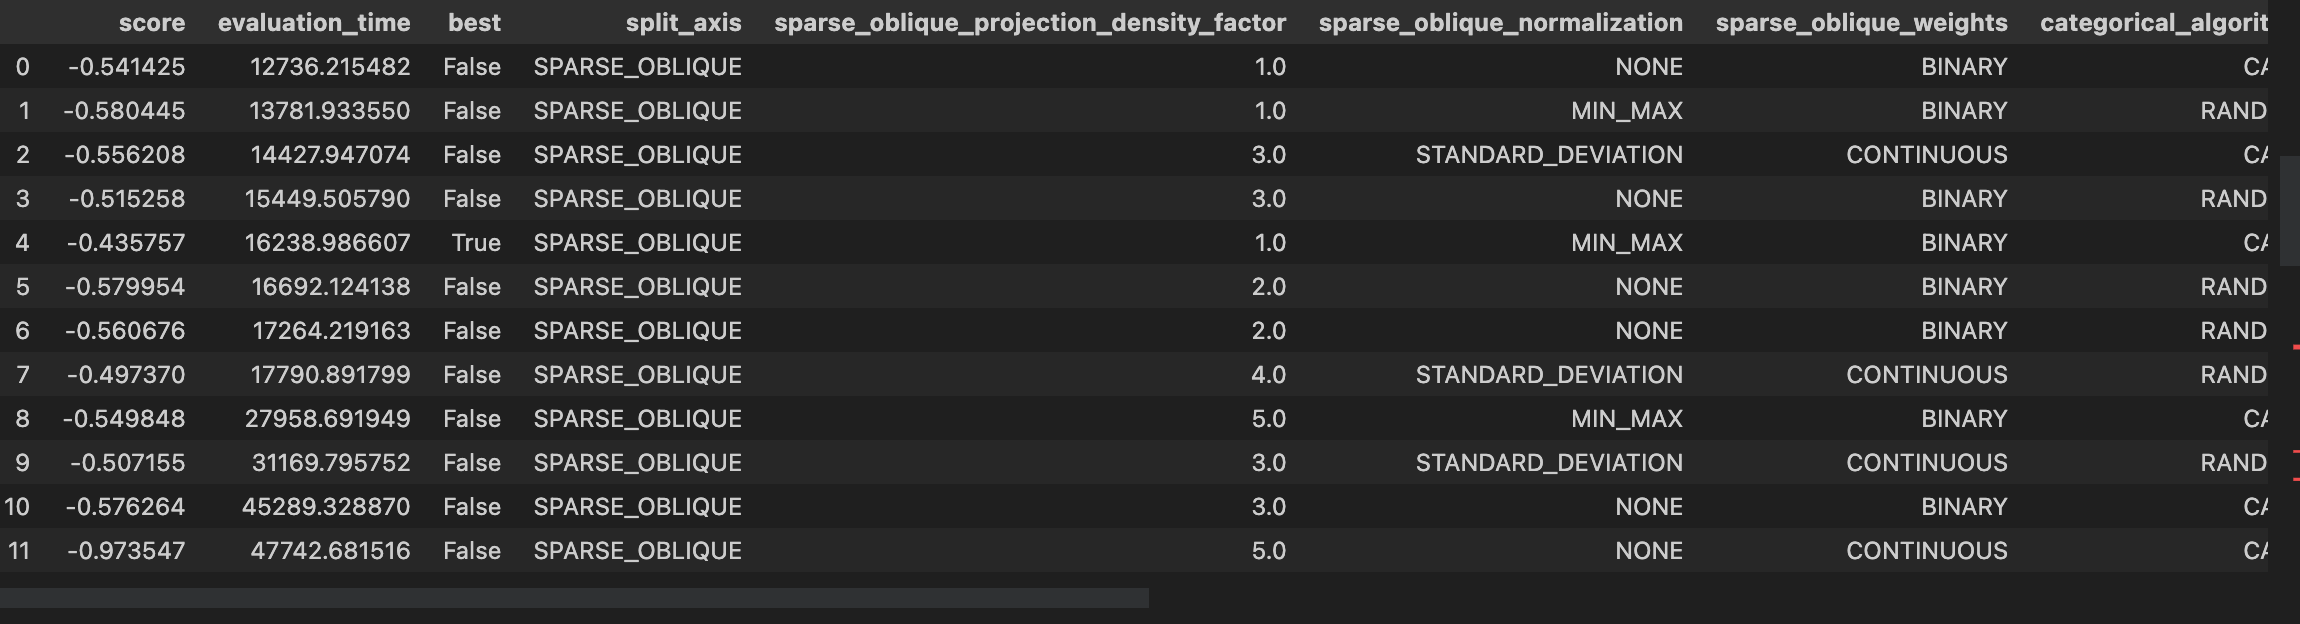Select the True value in best column
The height and width of the screenshot is (624, 2300).
click(x=476, y=243)
